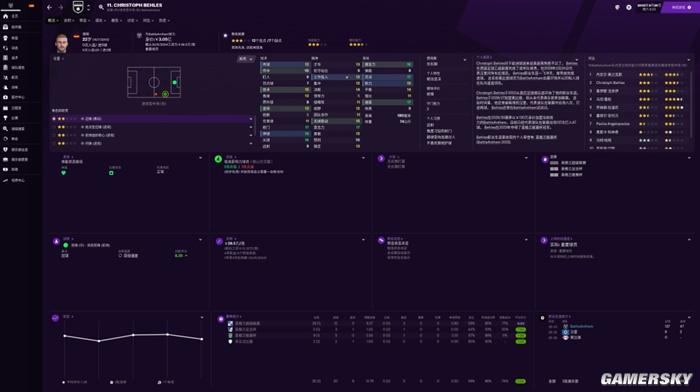The width and height of the screenshot is (700, 392).
Task: Click the purple contract pen panel icon
Action: point(219,242)
